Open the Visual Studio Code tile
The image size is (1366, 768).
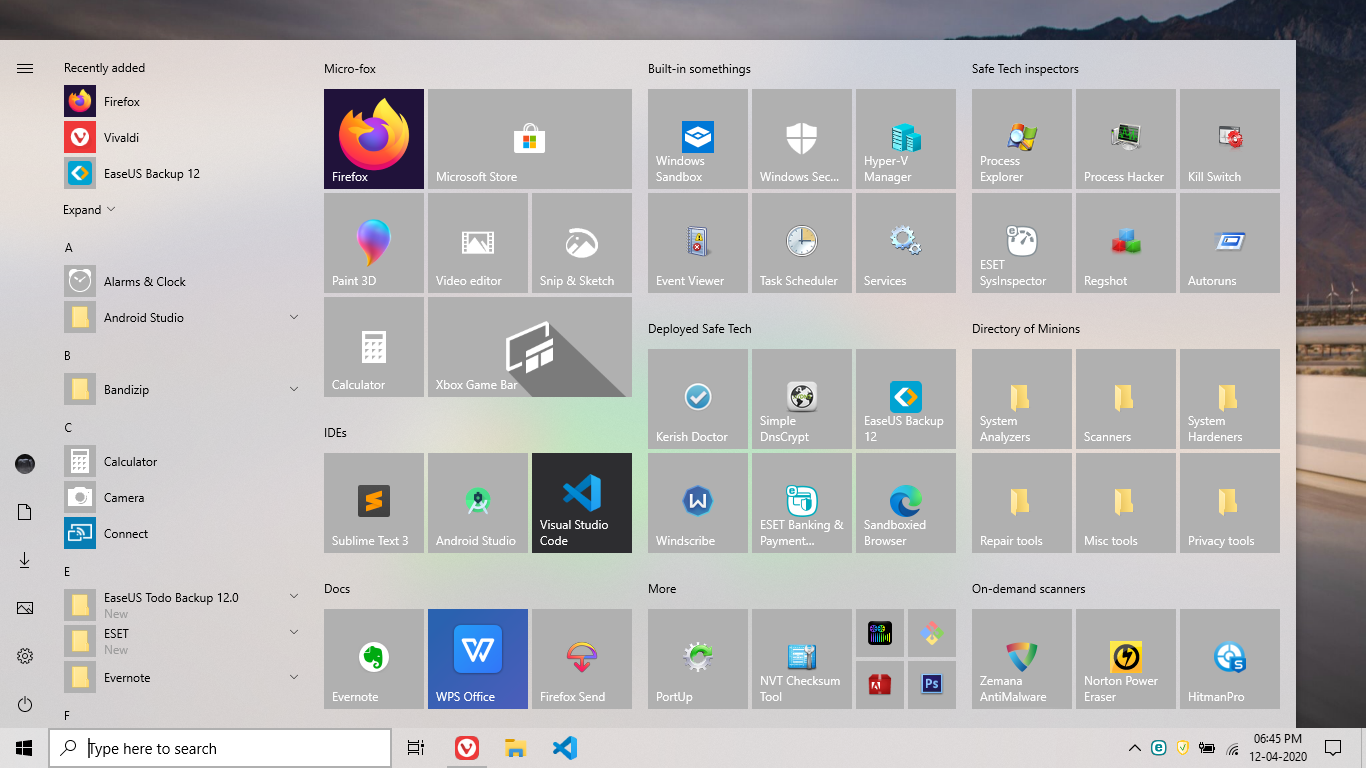pos(582,503)
